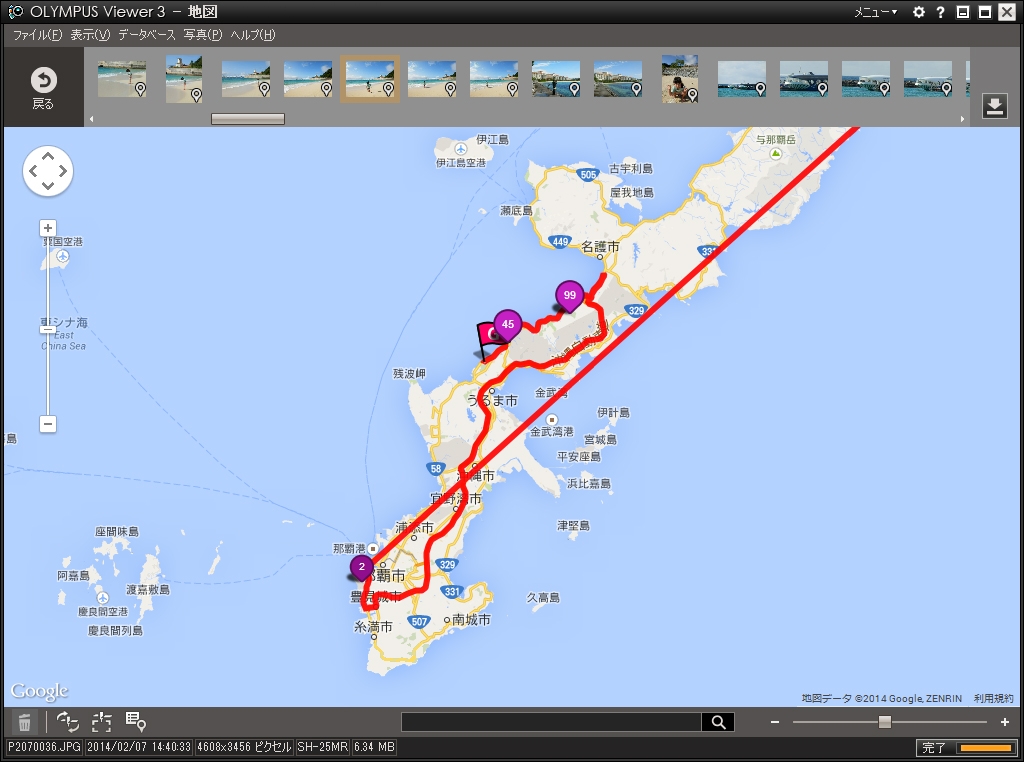Click the file name P2070036.JPG in status bar
Screen dimensions: 1024x762
point(44,746)
